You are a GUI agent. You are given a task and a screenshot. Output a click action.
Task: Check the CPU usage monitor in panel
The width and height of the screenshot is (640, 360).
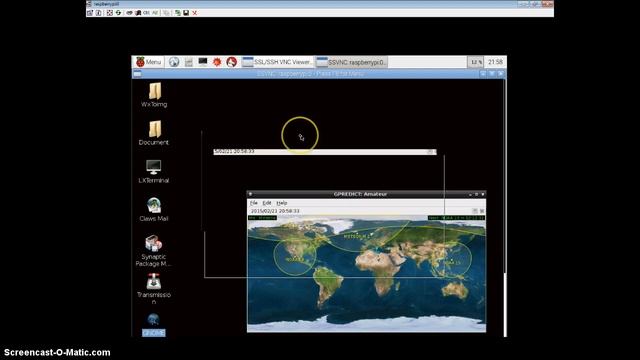coord(476,62)
